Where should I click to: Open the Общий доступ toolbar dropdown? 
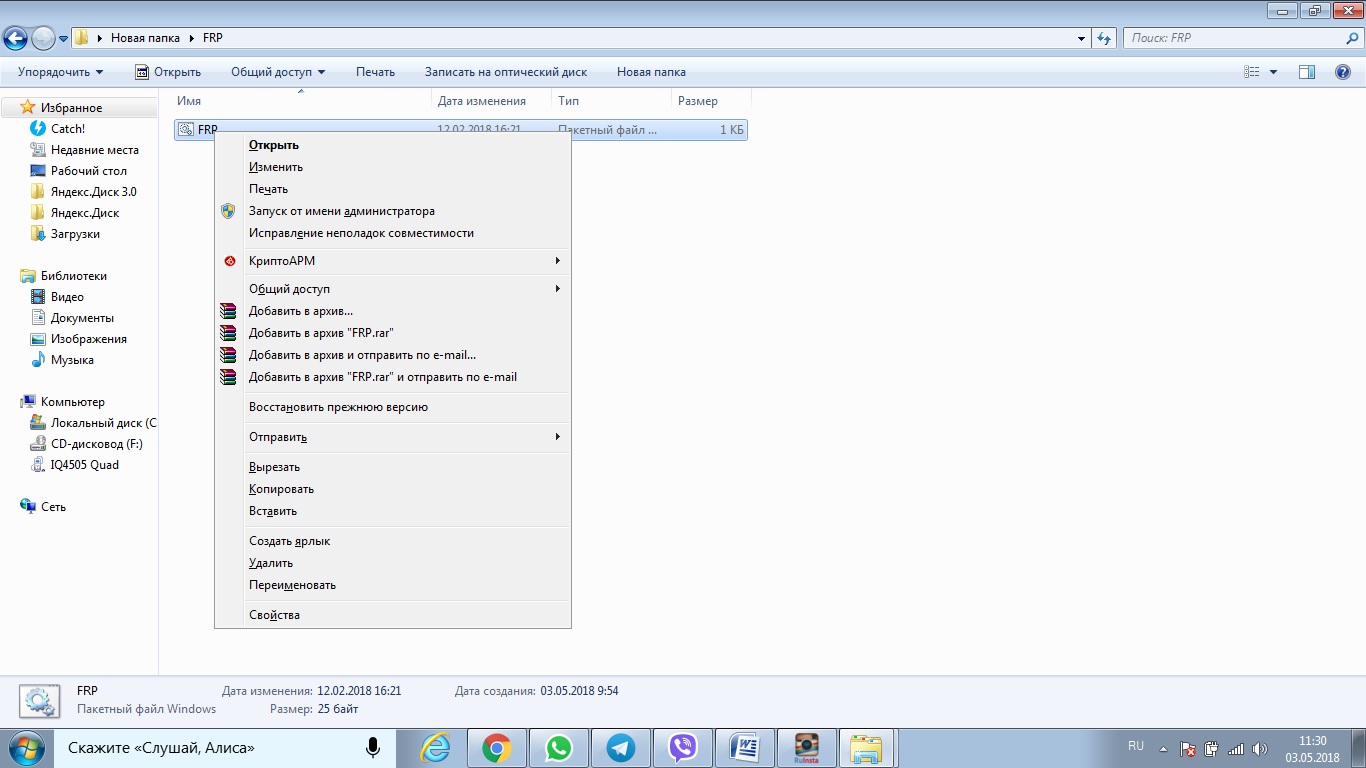(x=277, y=72)
